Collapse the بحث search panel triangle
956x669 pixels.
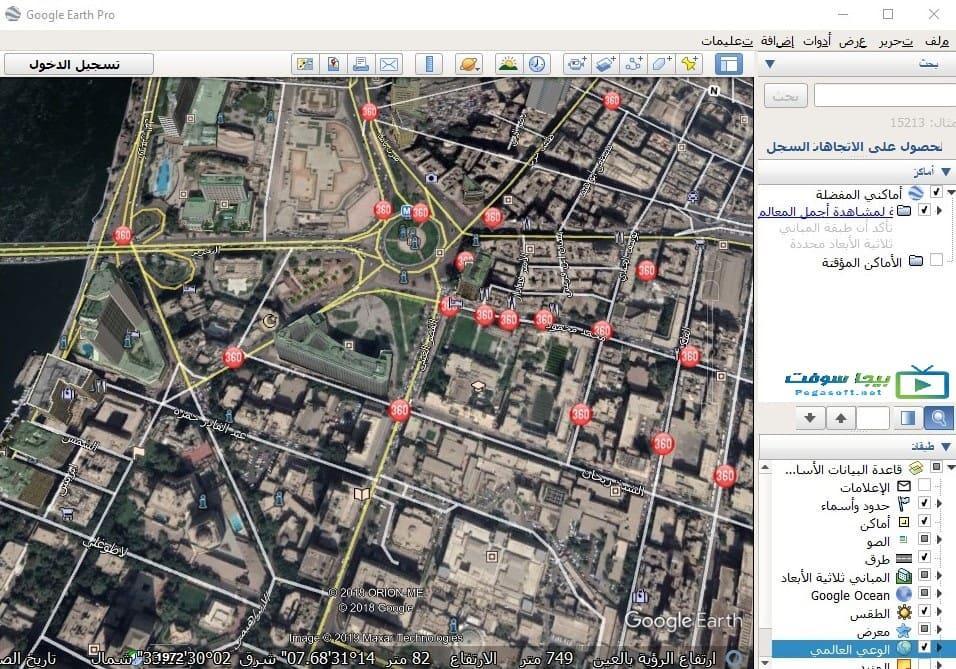(770, 64)
